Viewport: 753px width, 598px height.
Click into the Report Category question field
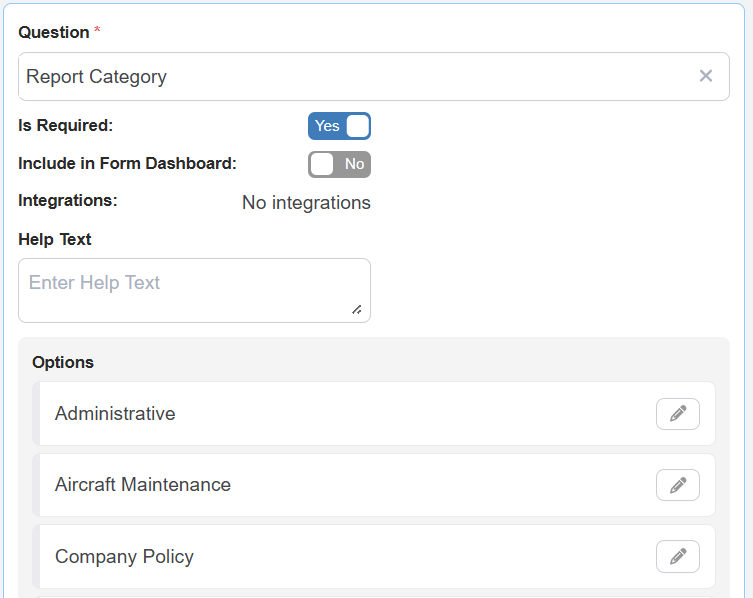tap(350, 77)
